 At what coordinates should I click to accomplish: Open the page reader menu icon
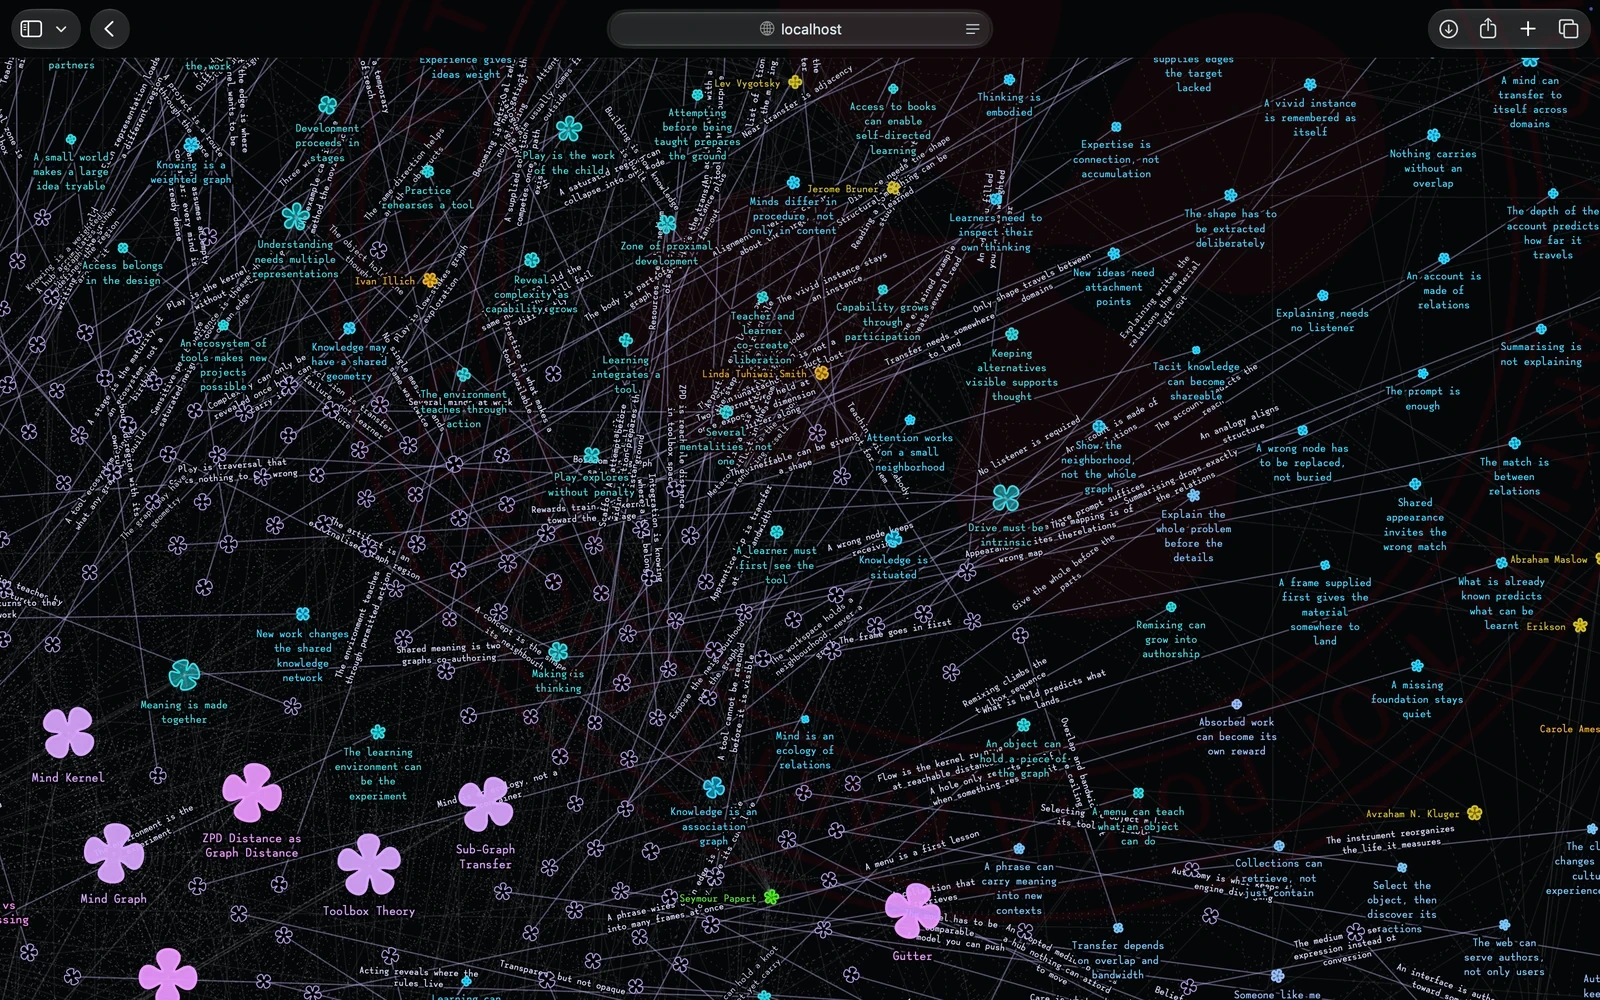(972, 29)
